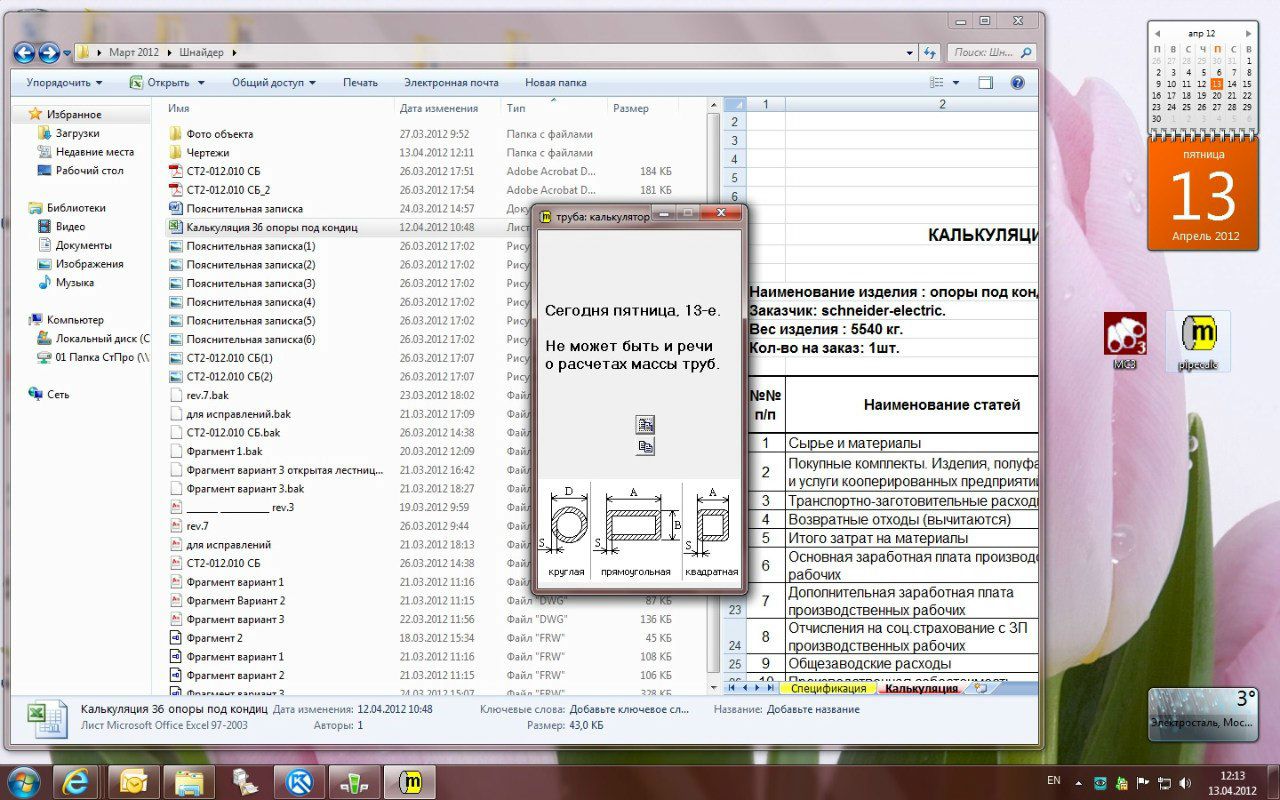
Task: Select the round pipe profile (круглая)
Action: click(566, 531)
